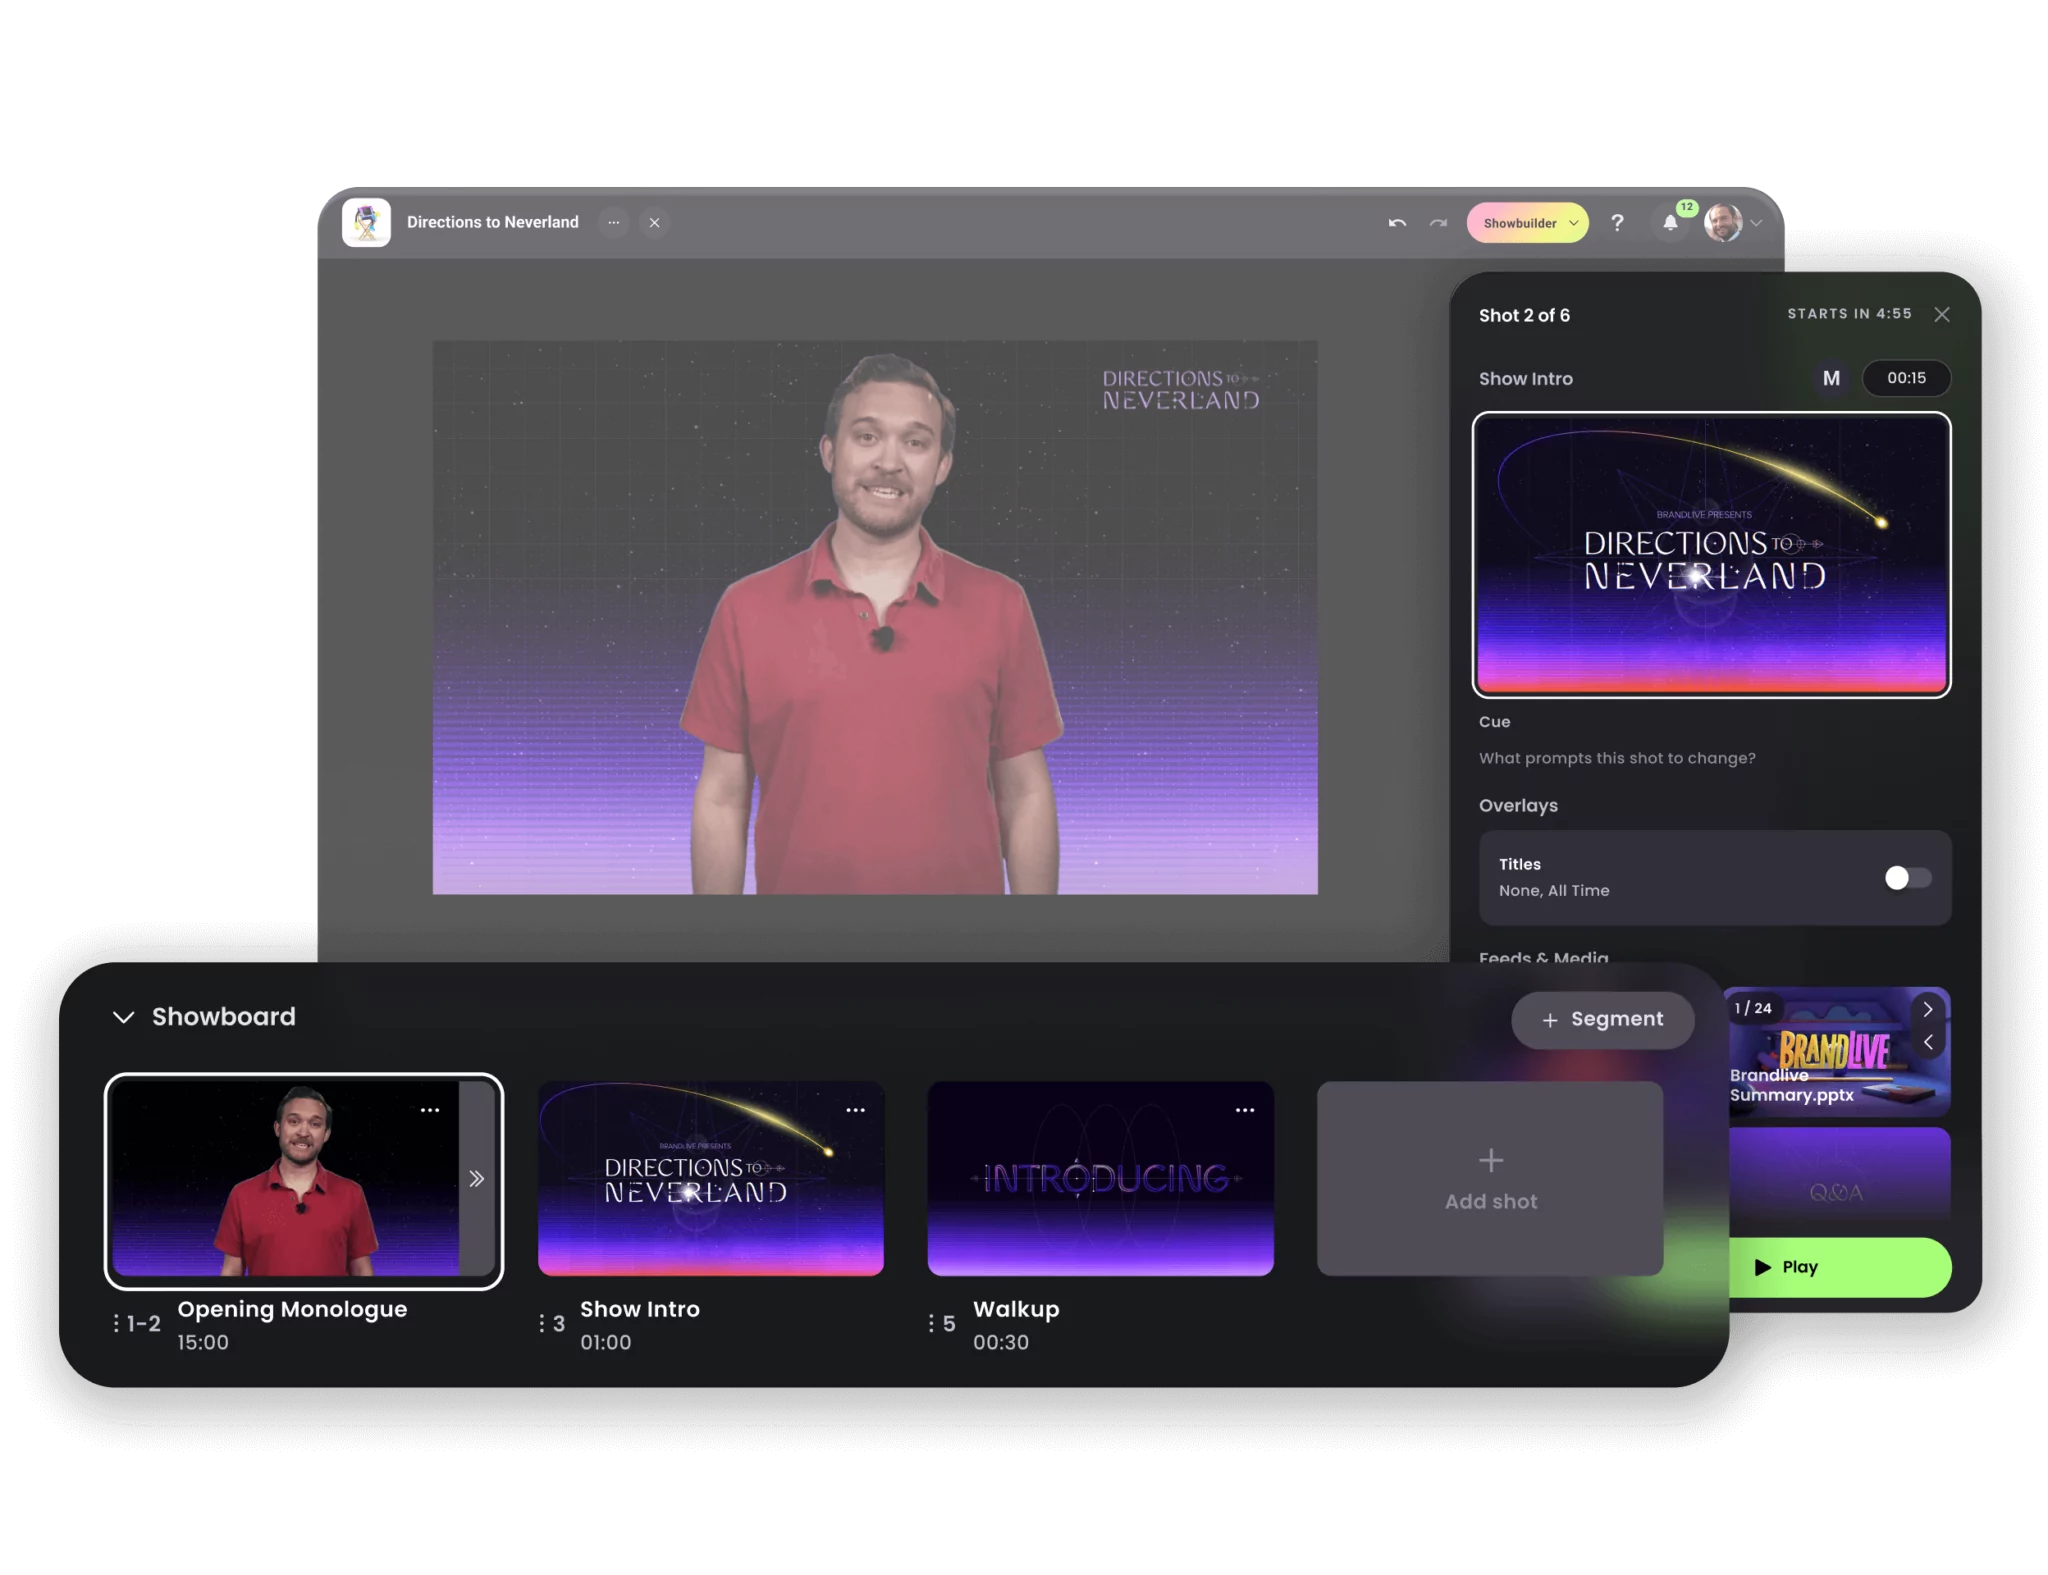The width and height of the screenshot is (2048, 1575).
Task: Collapse the Showboard panel chevron
Action: (x=124, y=1017)
